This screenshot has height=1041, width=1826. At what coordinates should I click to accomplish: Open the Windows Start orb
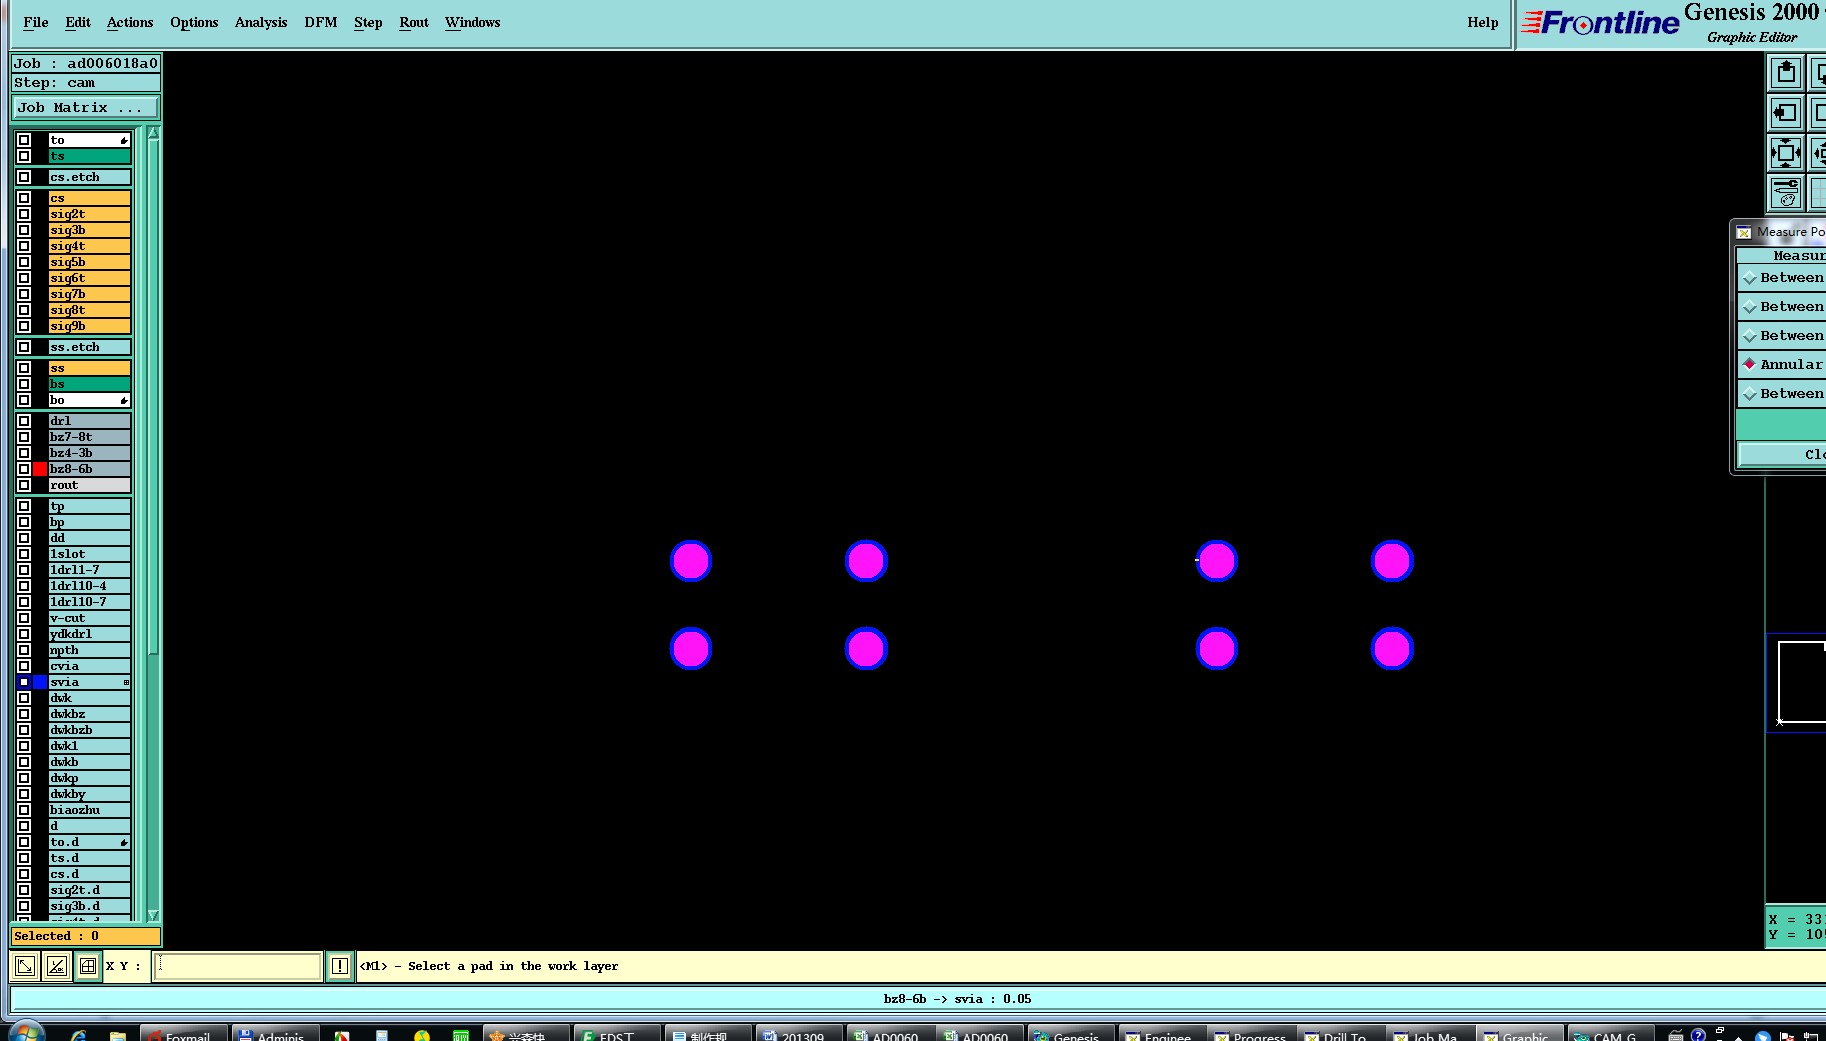tap(26, 1034)
